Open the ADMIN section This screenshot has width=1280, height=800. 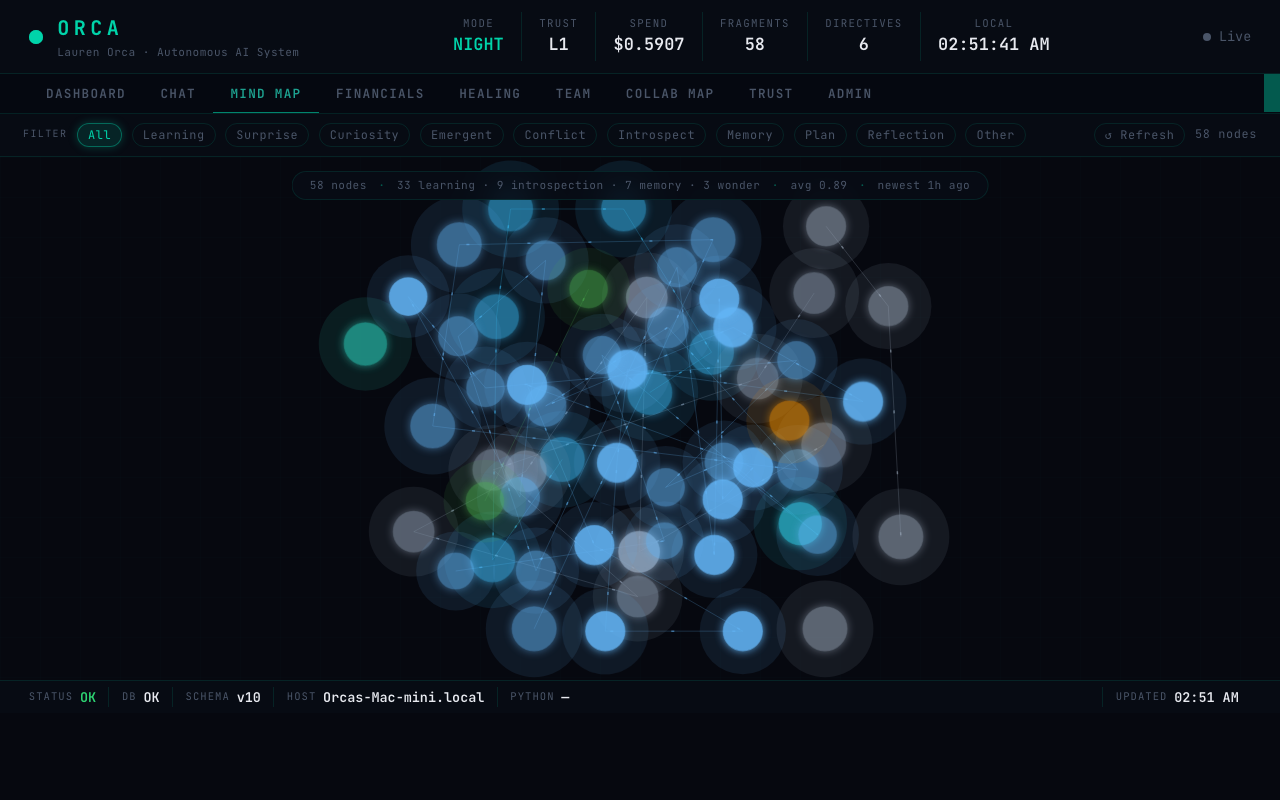[x=849, y=93]
